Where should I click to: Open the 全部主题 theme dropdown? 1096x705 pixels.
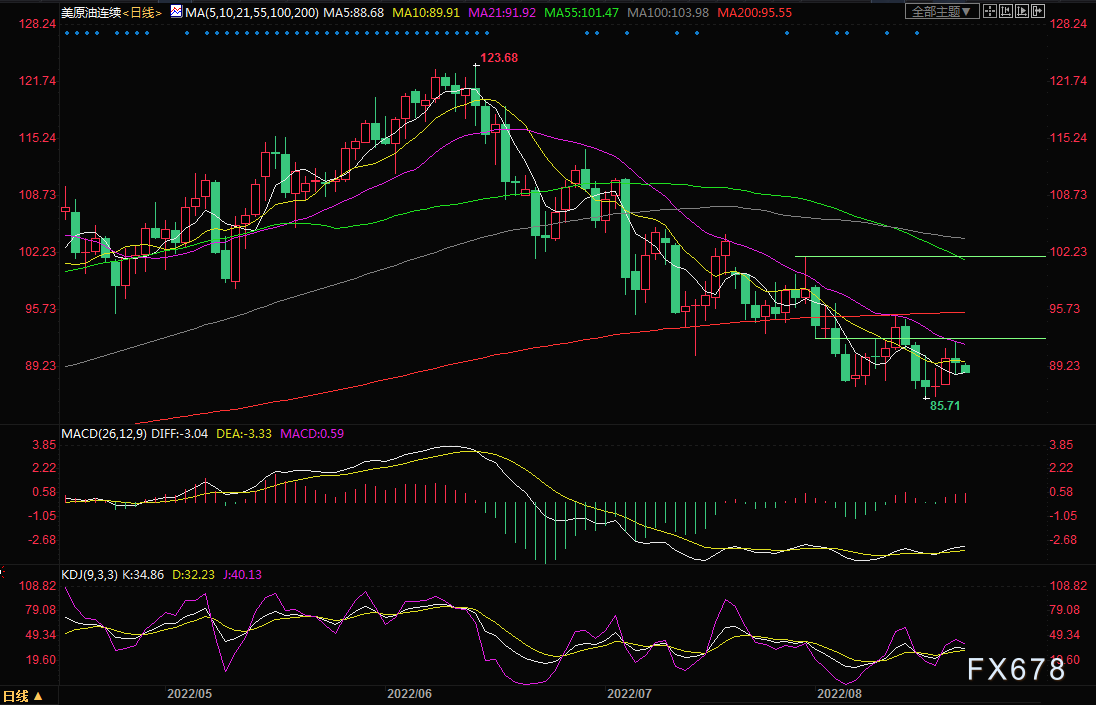(942, 11)
